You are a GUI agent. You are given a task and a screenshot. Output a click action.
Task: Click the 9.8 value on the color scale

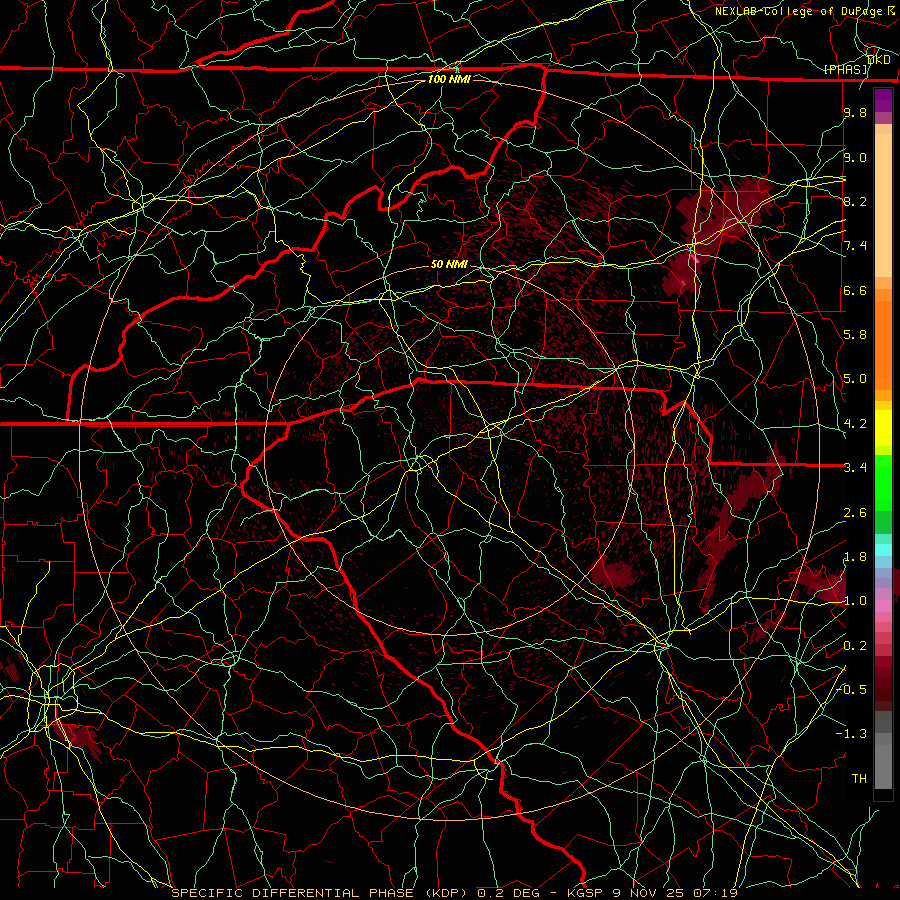[x=855, y=112]
